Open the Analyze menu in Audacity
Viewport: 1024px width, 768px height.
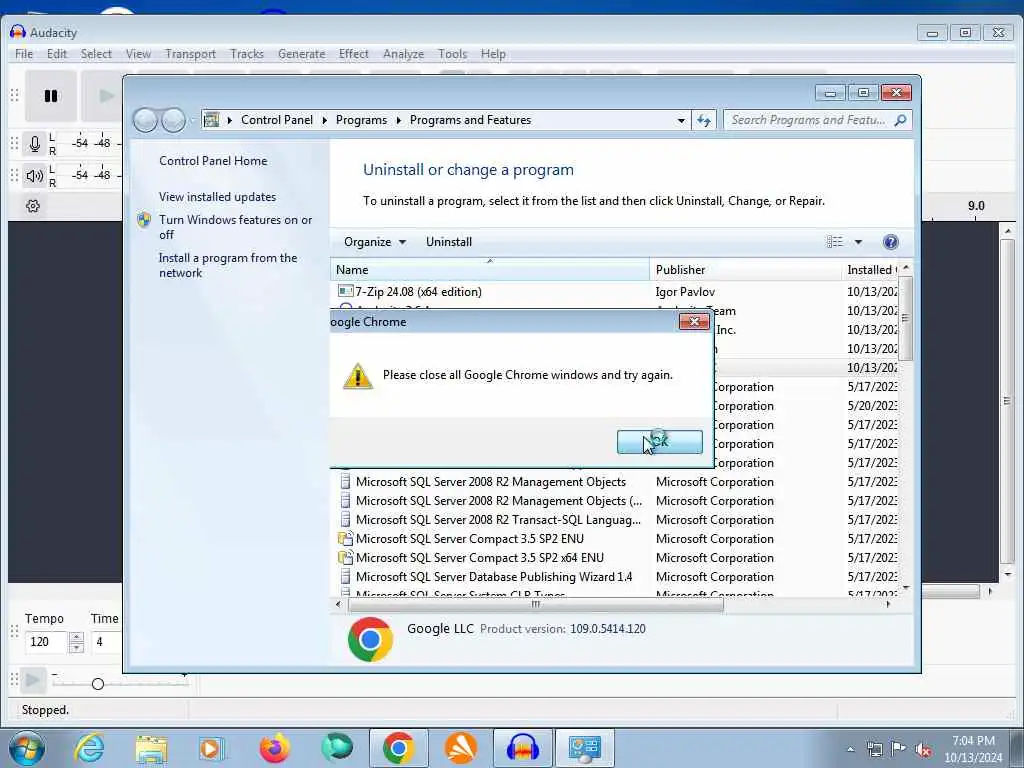[x=403, y=54]
